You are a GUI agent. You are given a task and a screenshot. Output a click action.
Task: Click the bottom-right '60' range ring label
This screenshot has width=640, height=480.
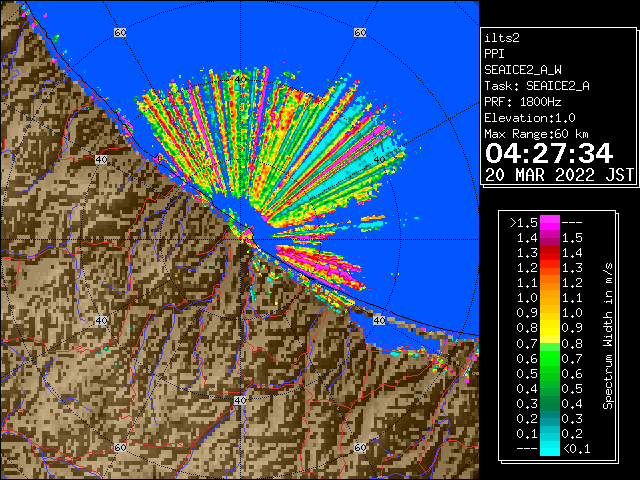point(360,447)
